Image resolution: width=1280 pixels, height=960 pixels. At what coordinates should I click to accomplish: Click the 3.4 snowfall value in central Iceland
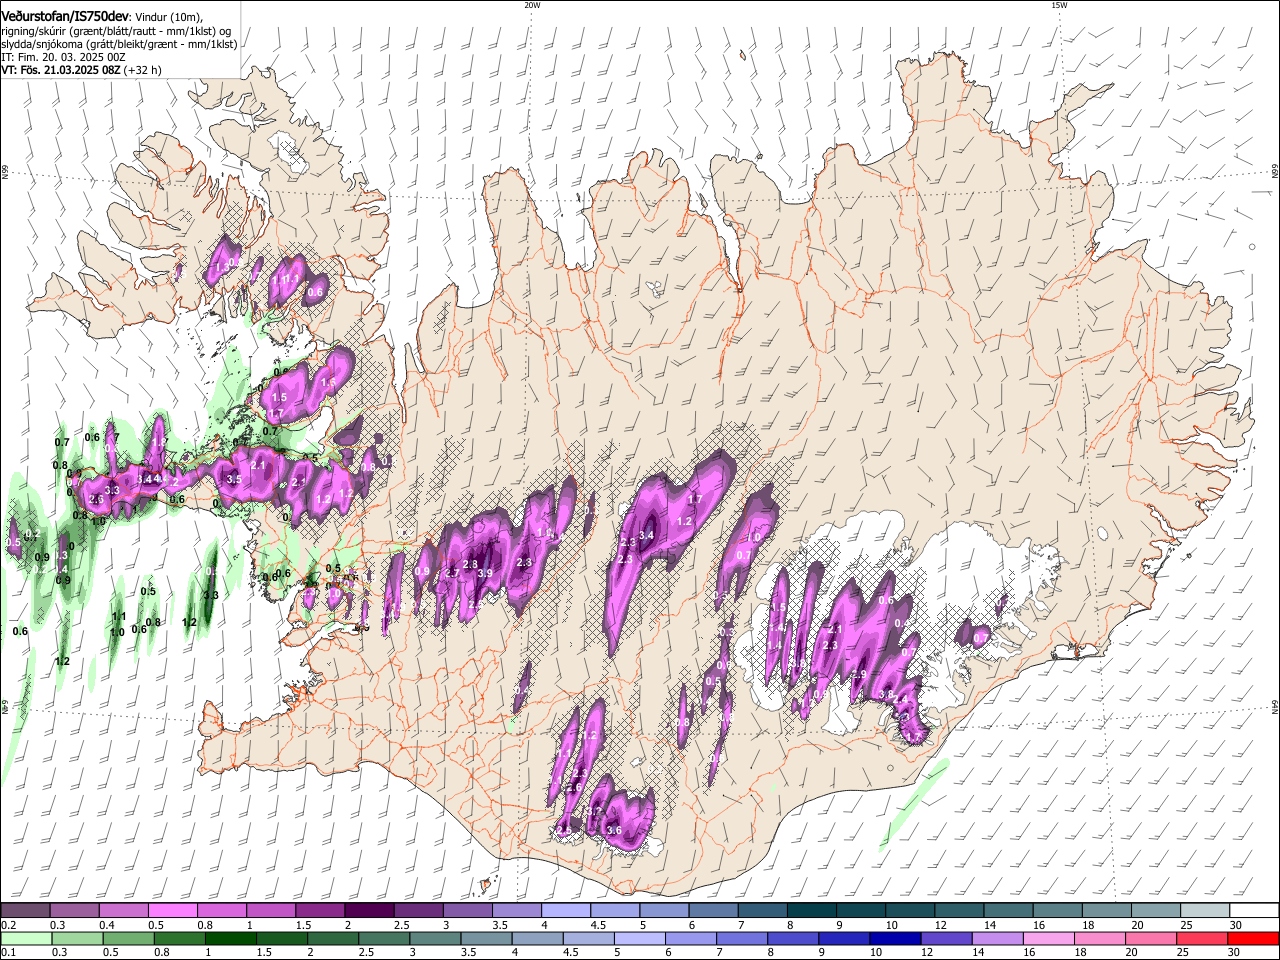click(646, 536)
